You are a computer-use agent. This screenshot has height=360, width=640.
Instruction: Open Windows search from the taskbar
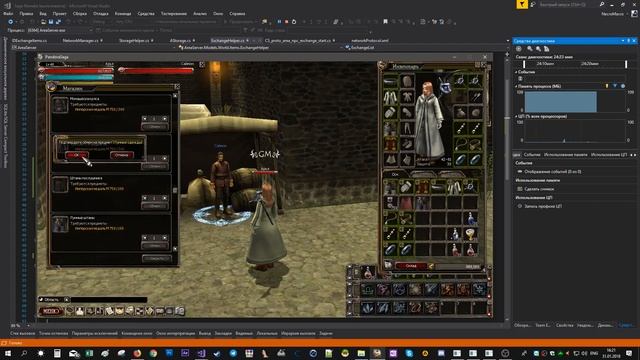24,353
